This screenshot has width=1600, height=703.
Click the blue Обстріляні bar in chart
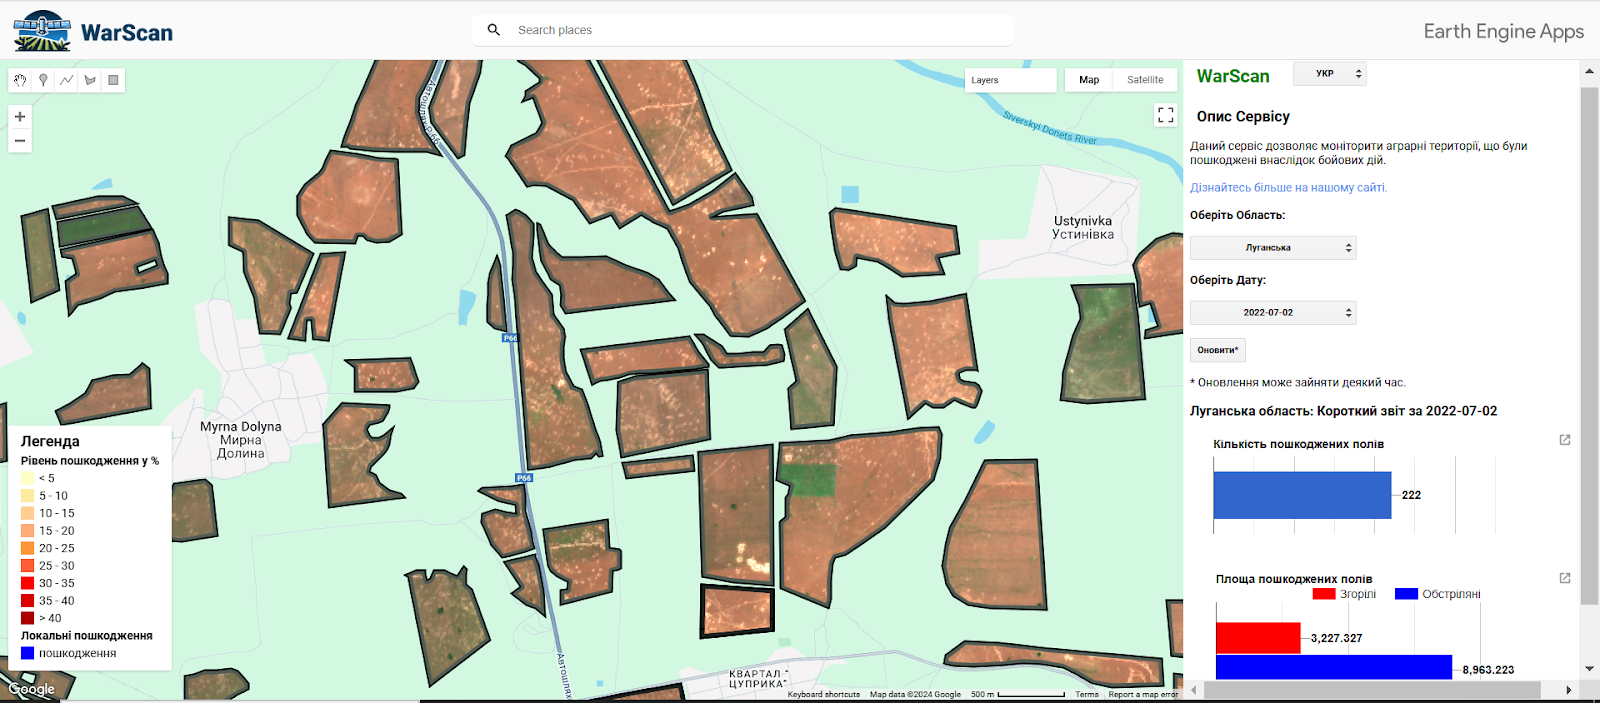click(1334, 667)
